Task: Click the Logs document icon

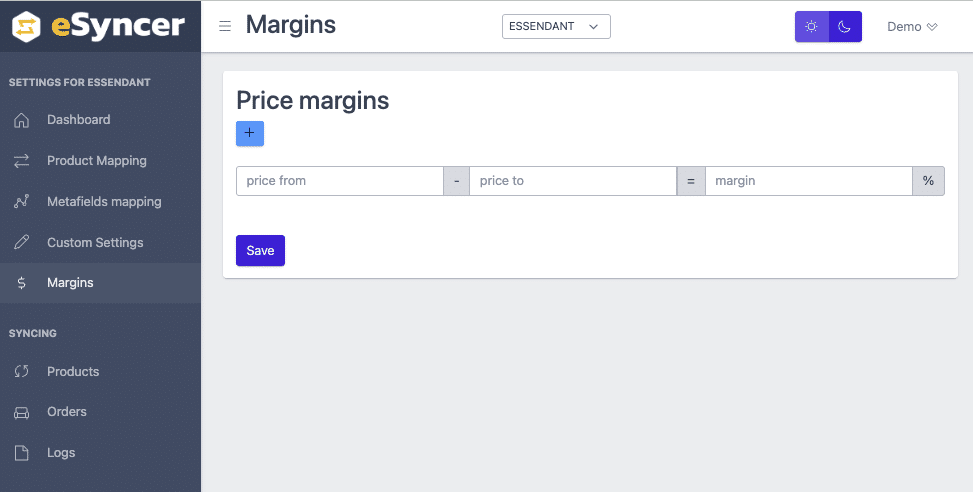Action: click(x=22, y=453)
